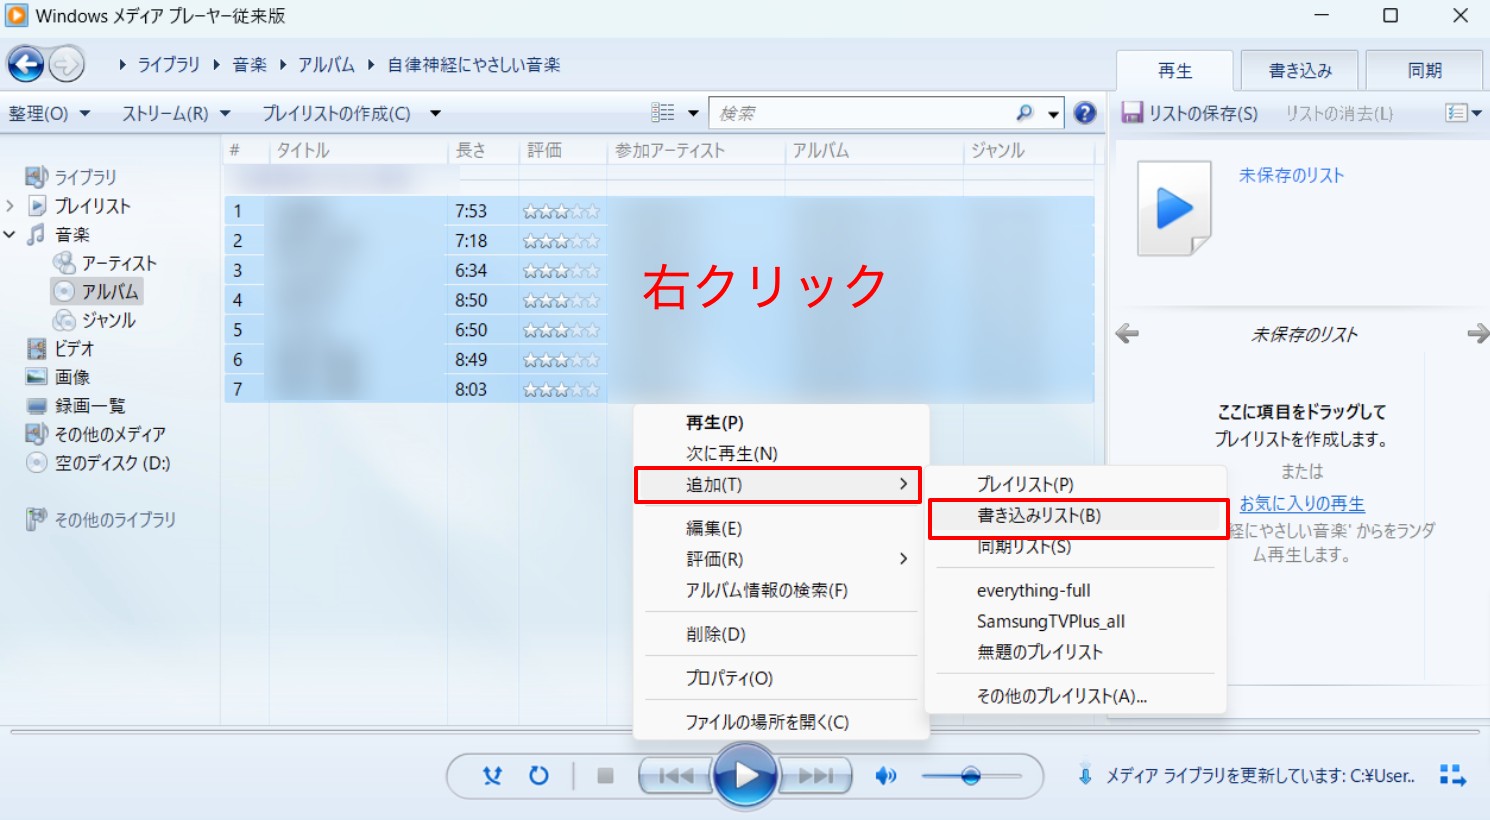Screen dimensions: 1490x820
Task: Choose その他のプレイリスト(A)...
Action: point(1075,696)
